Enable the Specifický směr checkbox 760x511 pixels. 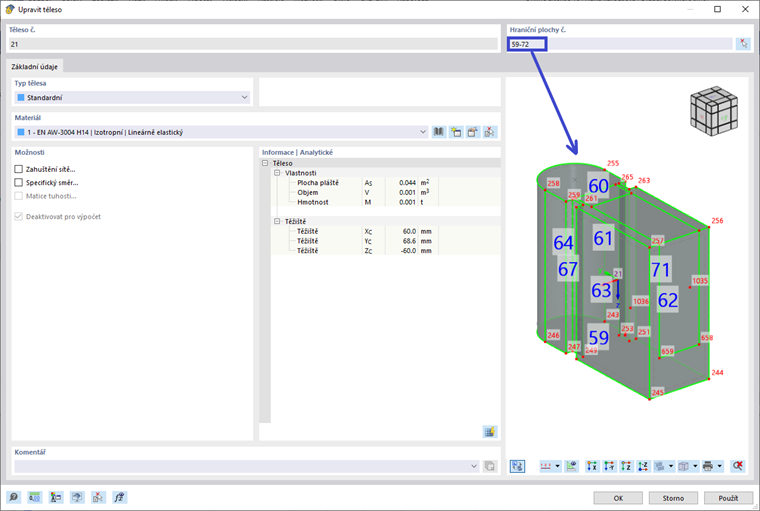point(18,182)
